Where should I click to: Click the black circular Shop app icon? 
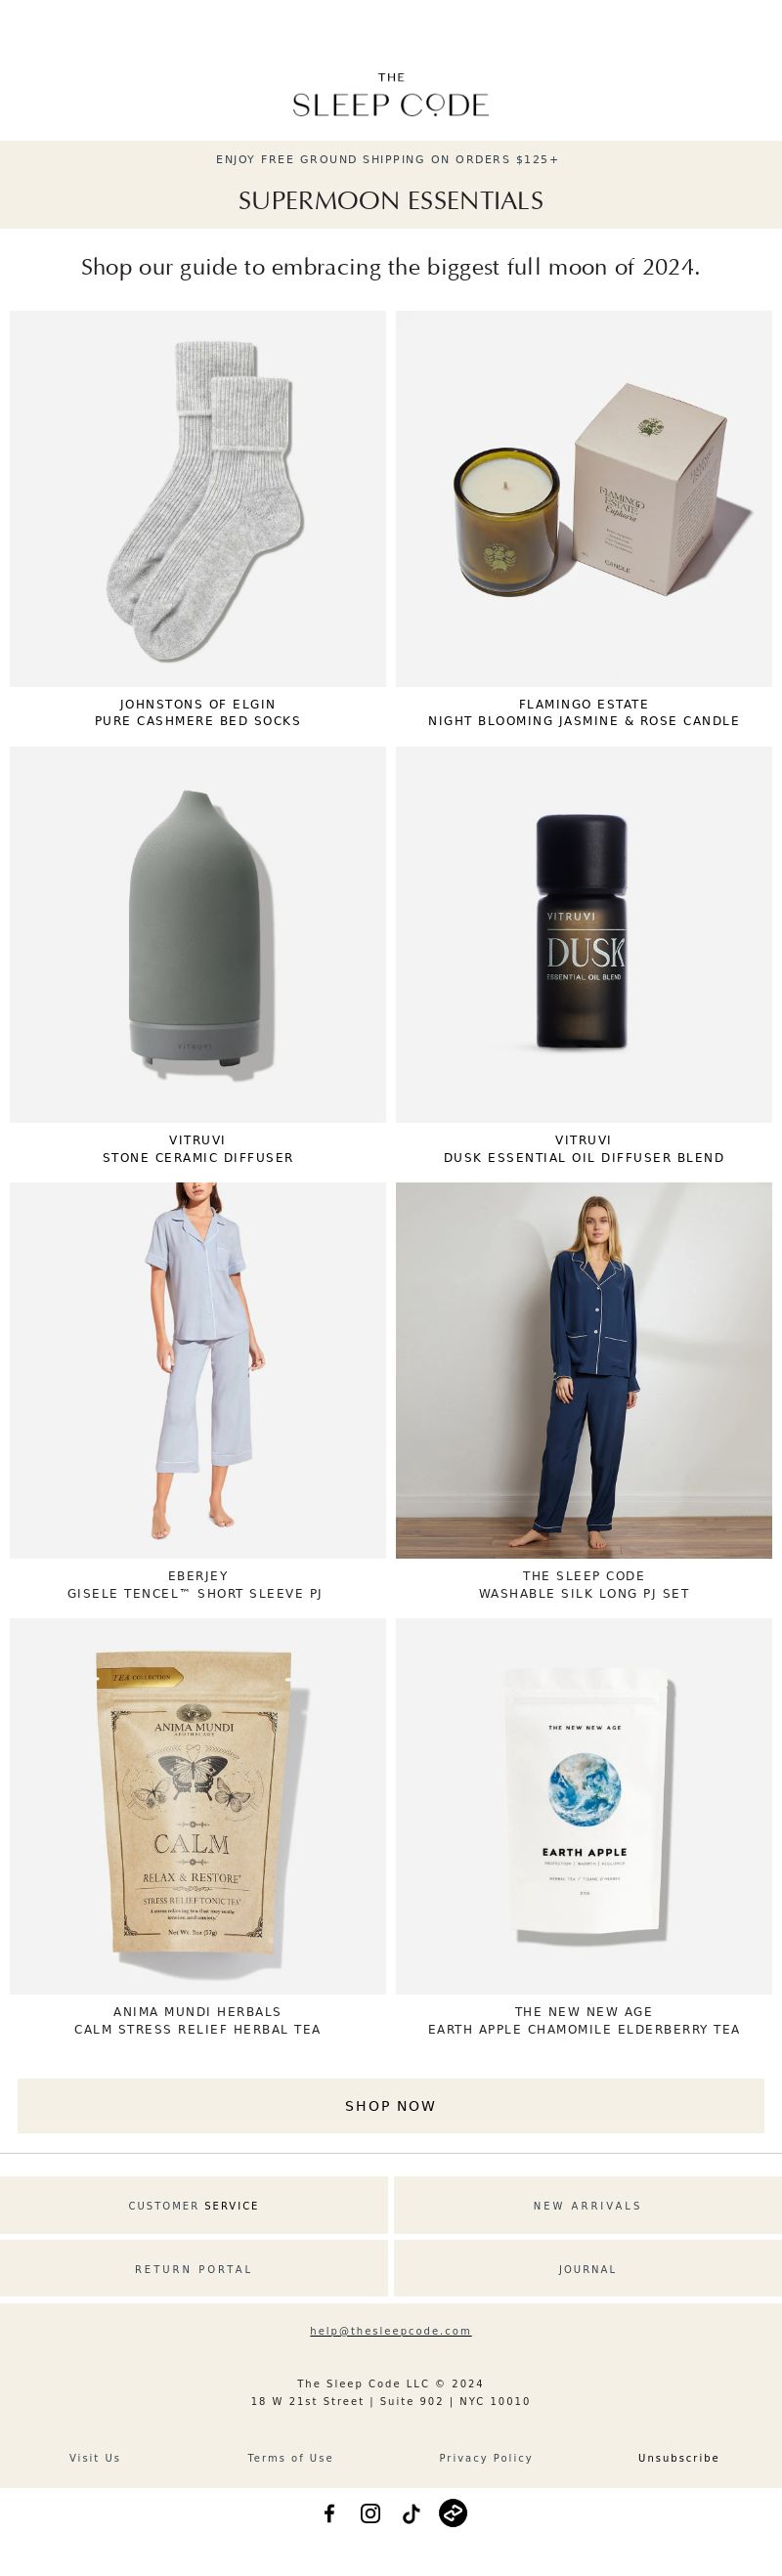453,2513
